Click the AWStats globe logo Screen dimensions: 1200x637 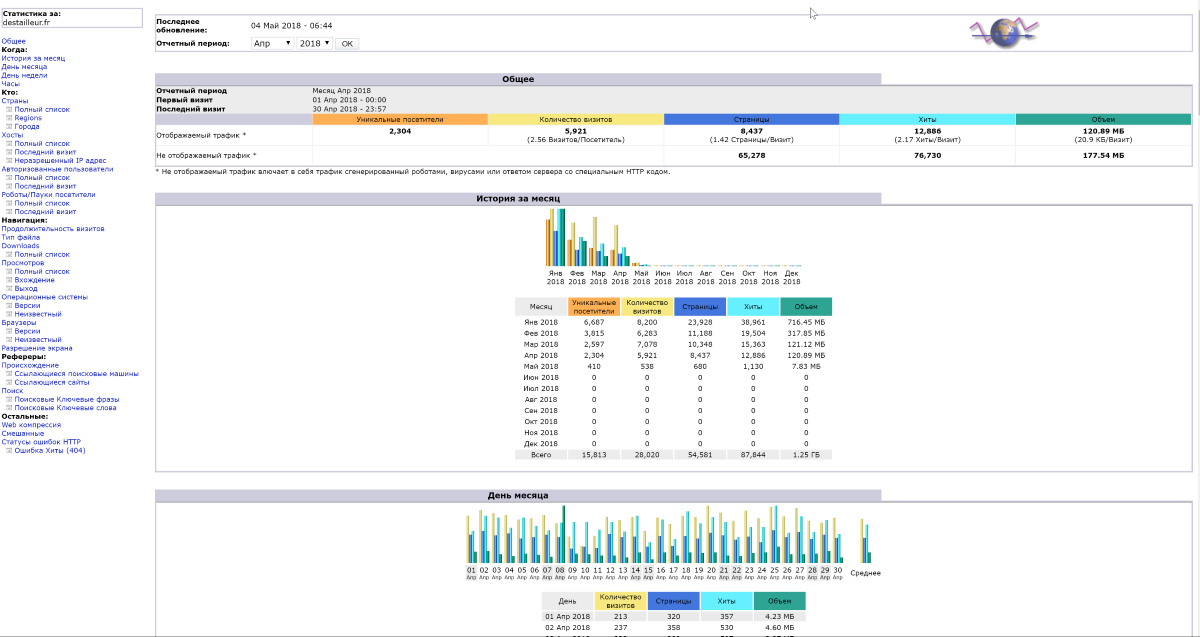pyautogui.click(x=1006, y=33)
